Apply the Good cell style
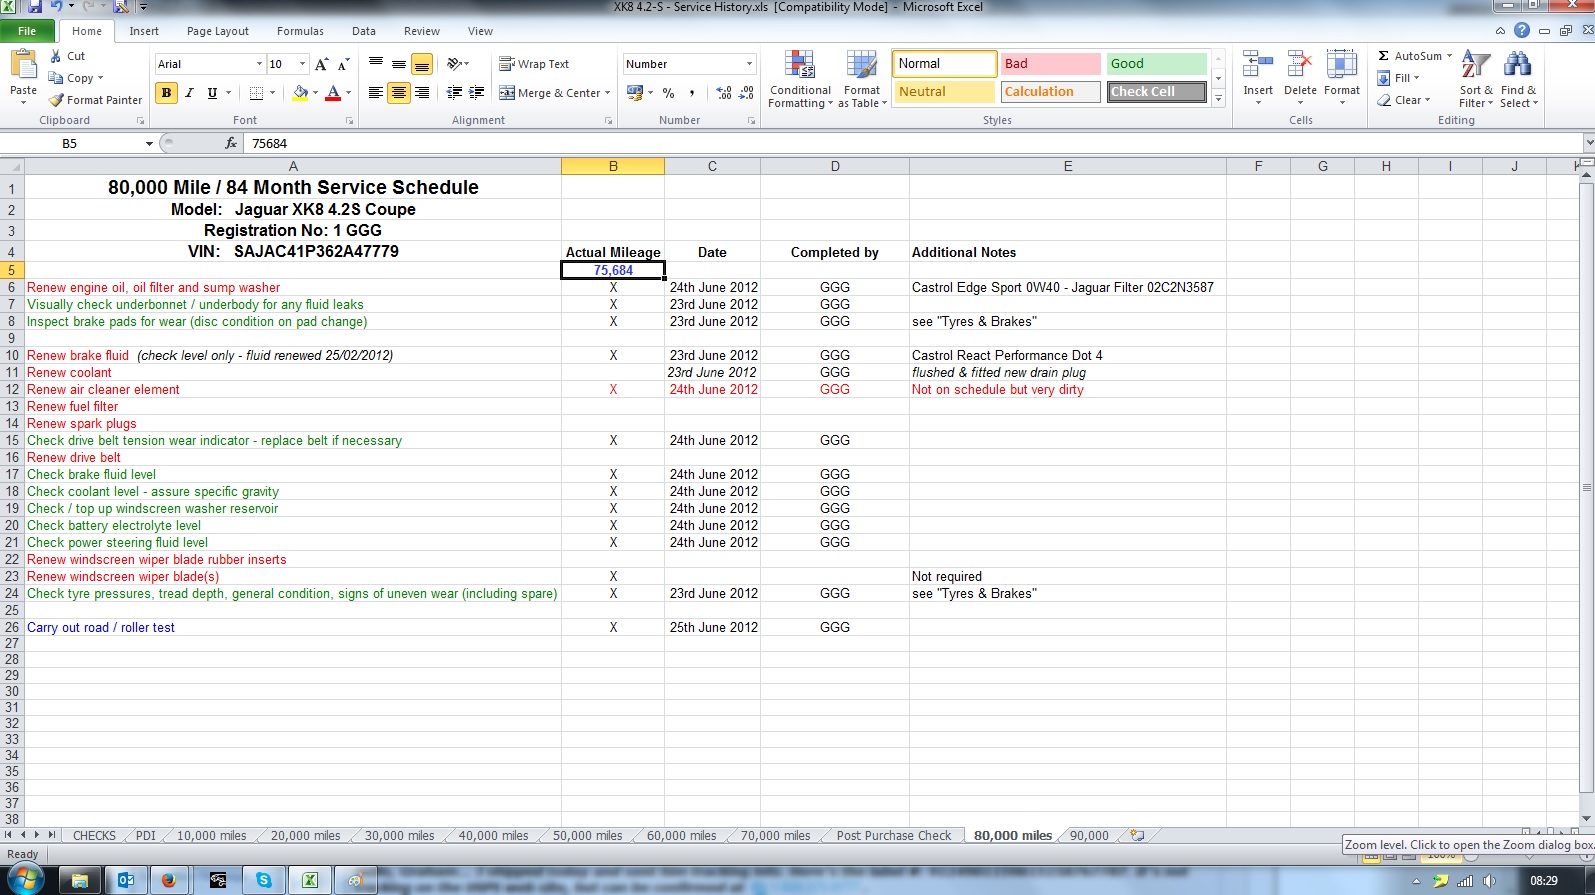Viewport: 1595px width, 895px height. click(1156, 64)
